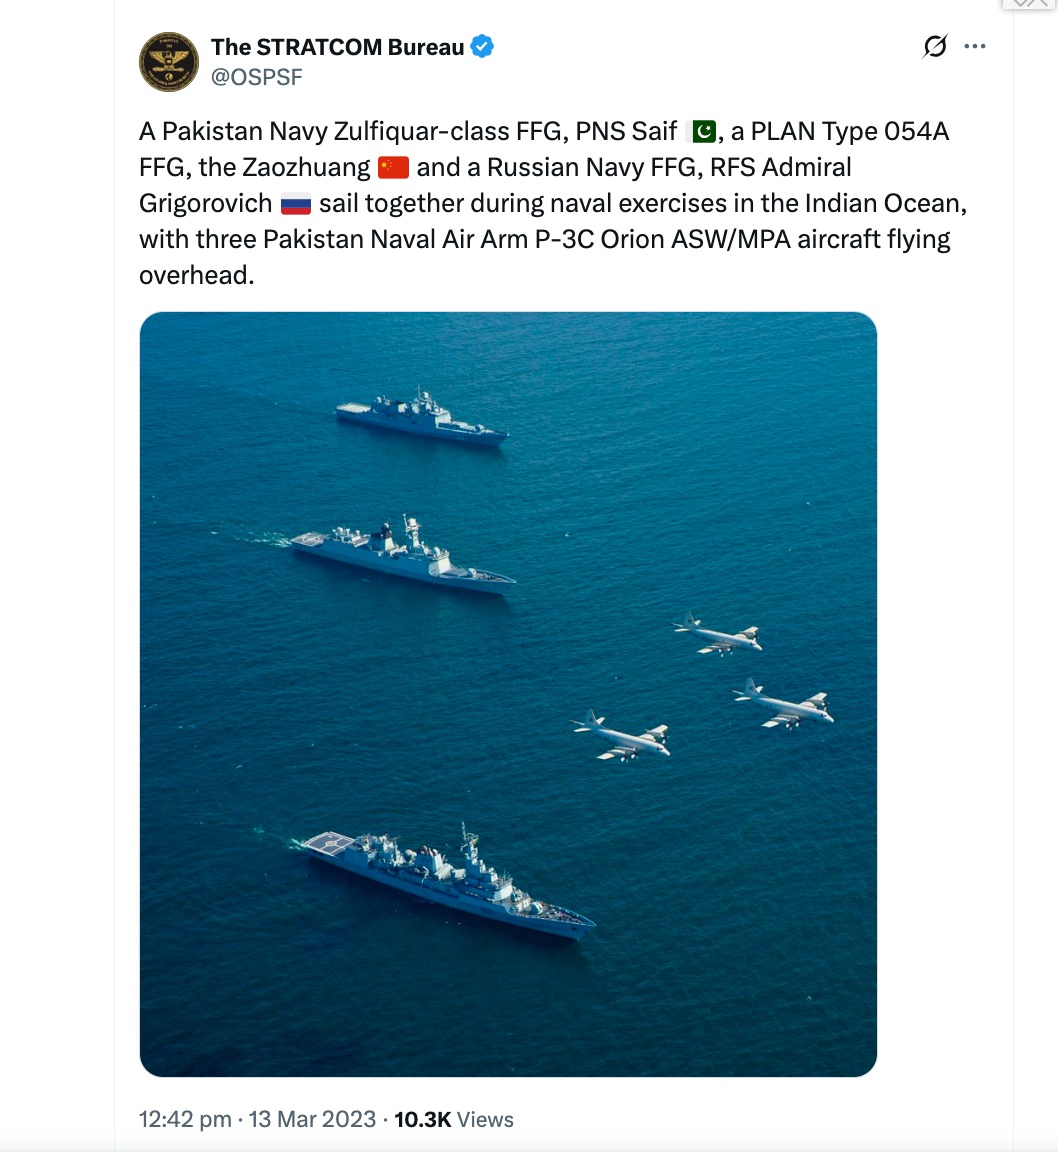Click the rightmost P-3C Orion aircraft
This screenshot has width=1058, height=1152.
(783, 704)
